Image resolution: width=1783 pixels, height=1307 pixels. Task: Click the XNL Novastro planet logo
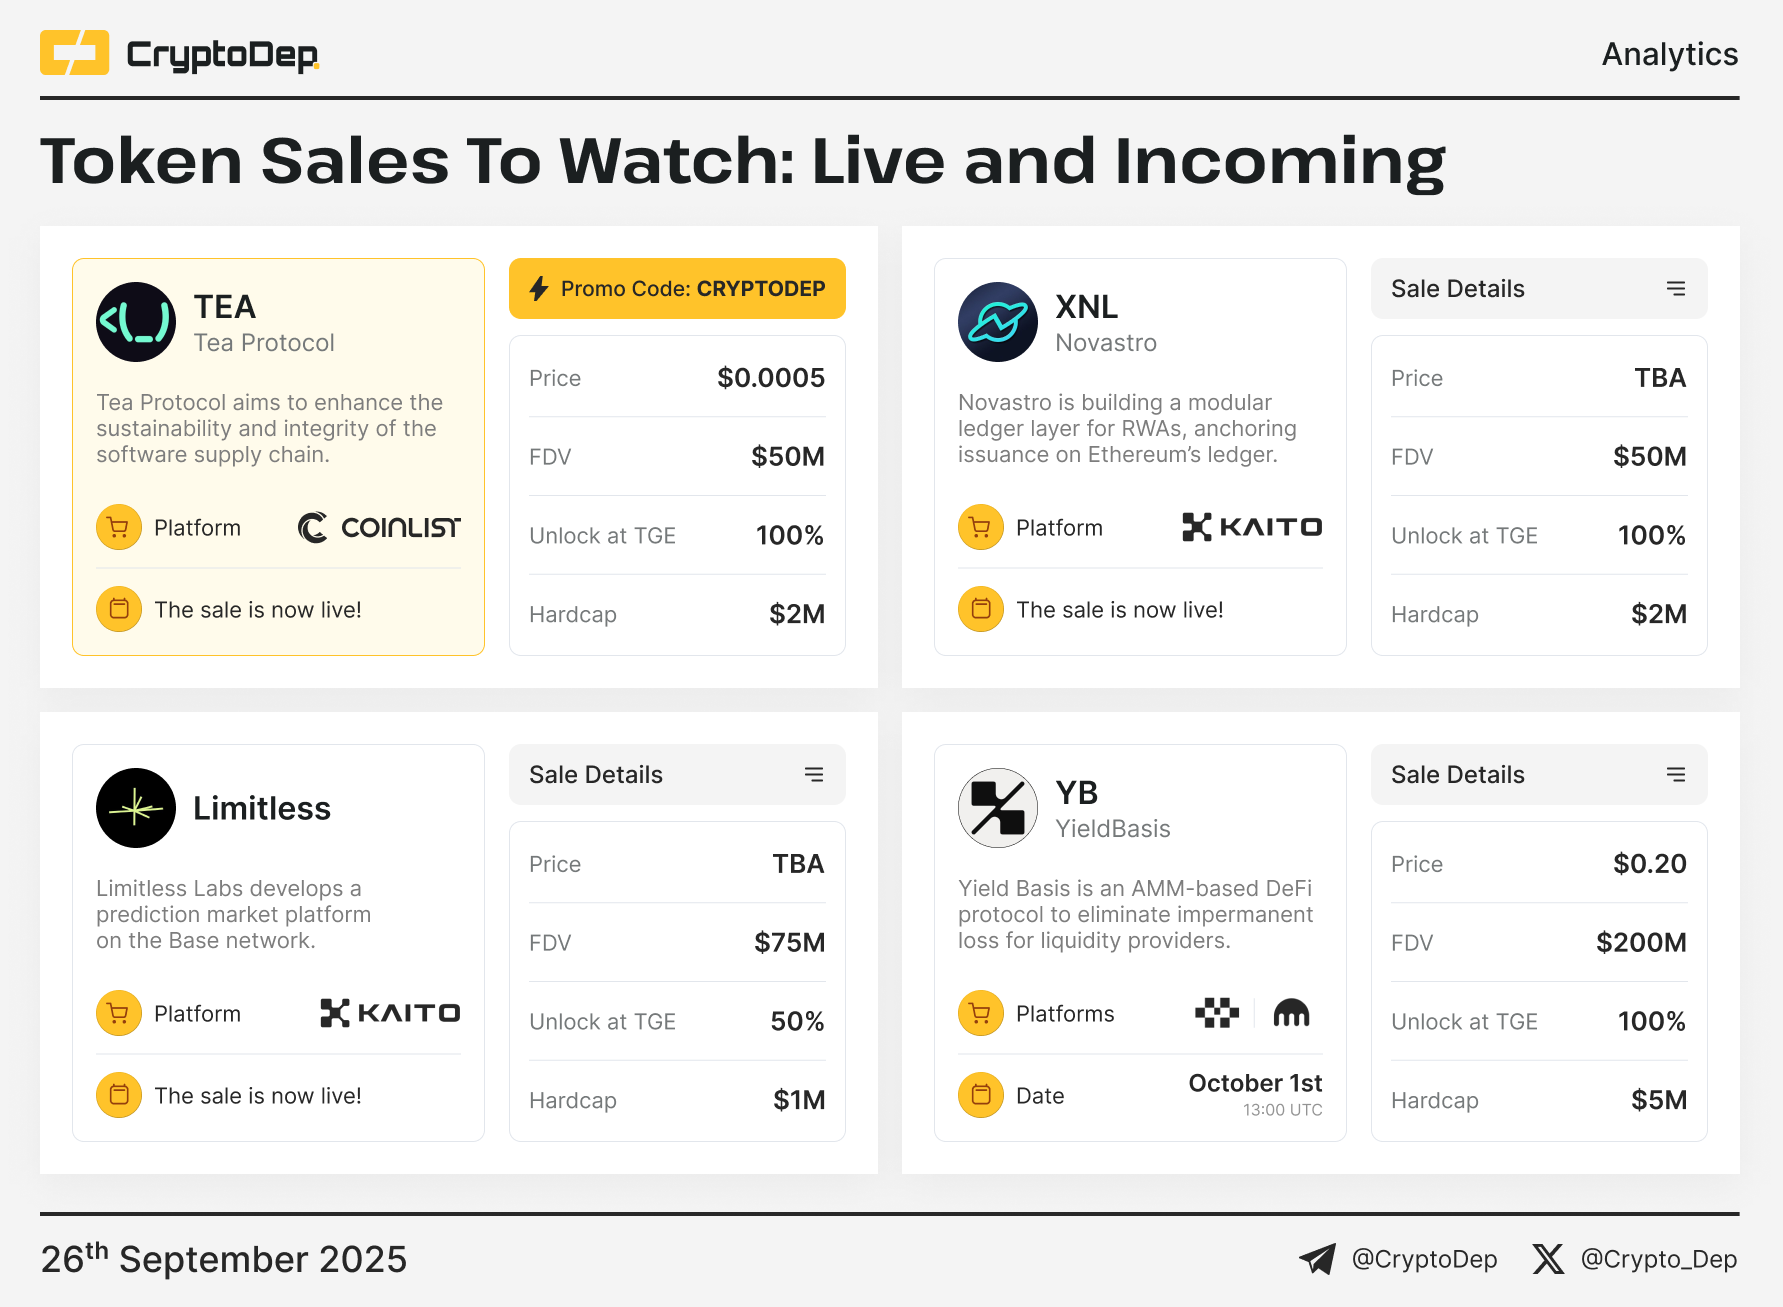click(x=998, y=322)
